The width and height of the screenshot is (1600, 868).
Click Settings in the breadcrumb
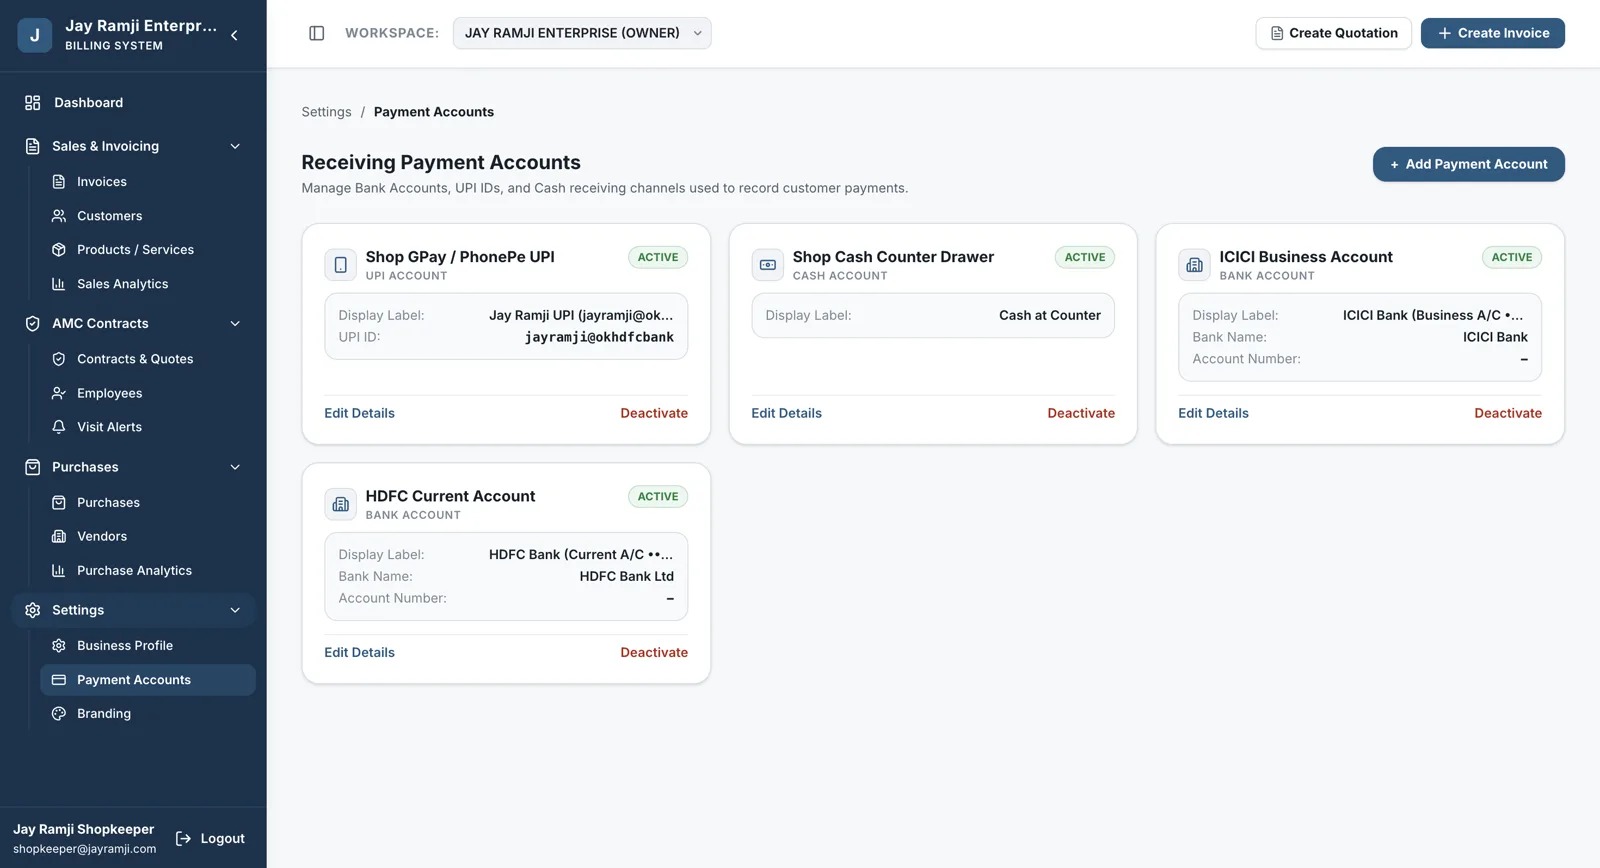[x=327, y=112]
